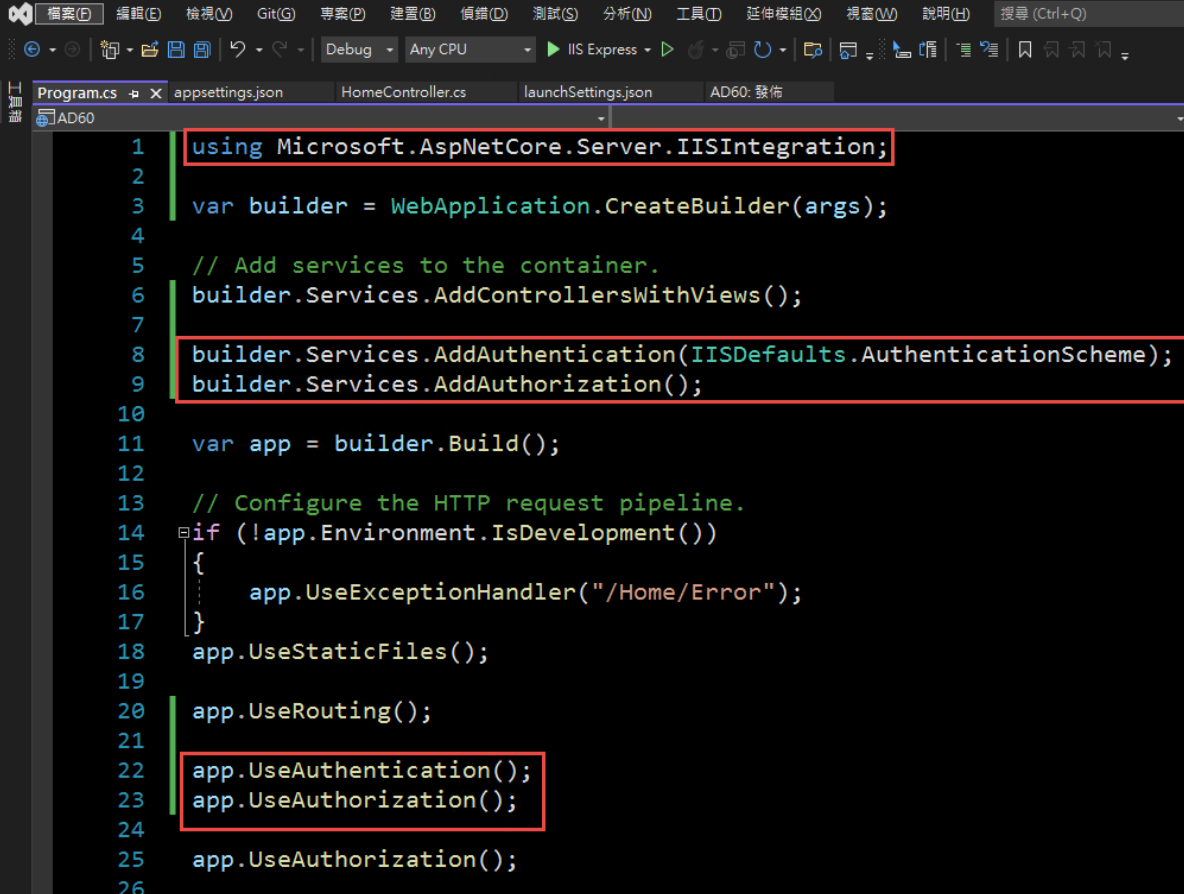Image resolution: width=1184 pixels, height=894 pixels.
Task: Open the vertical 工具箱 side panel tab
Action: [14, 102]
